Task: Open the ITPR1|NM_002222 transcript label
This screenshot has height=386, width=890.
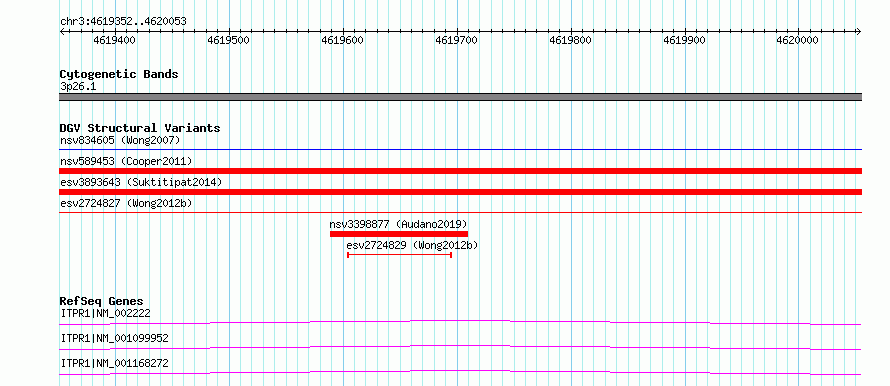Action: 106,313
